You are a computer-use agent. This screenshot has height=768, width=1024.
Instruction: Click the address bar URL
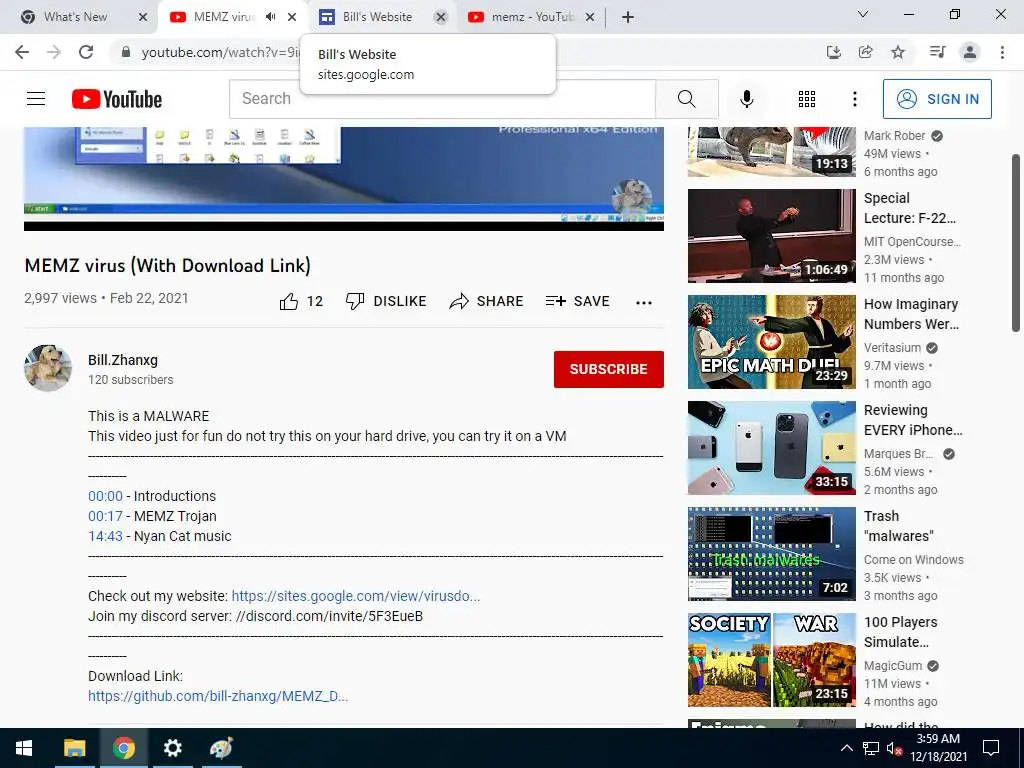(x=221, y=52)
